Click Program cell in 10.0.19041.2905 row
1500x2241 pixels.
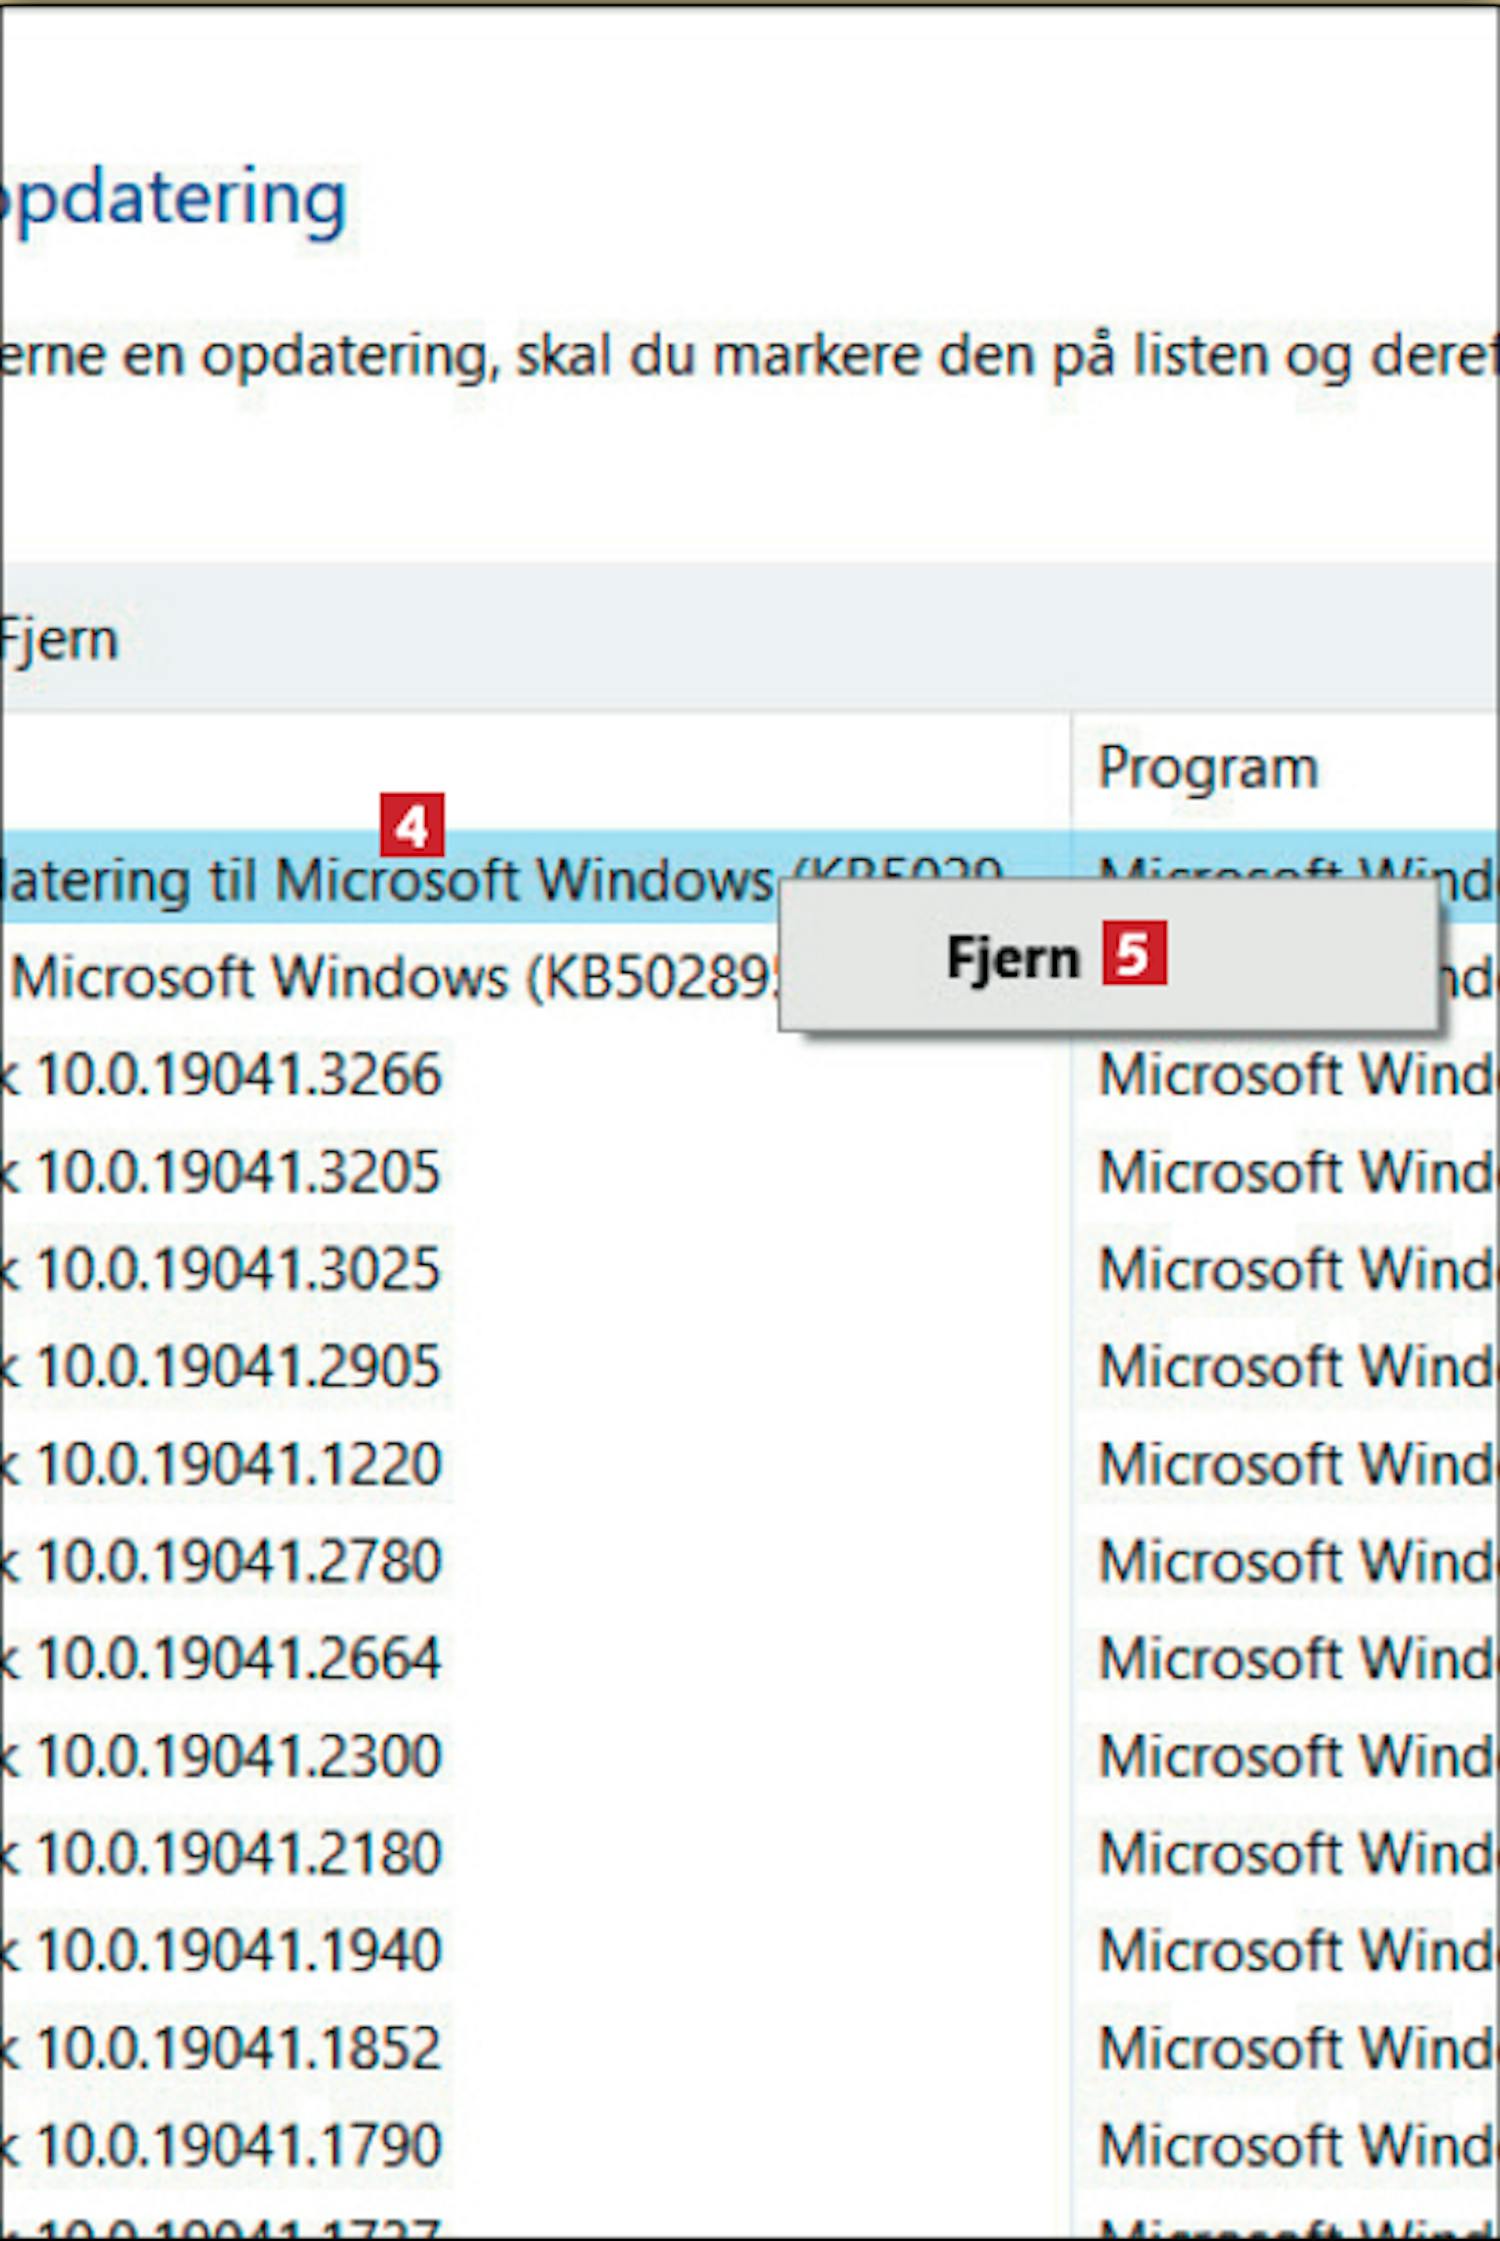tap(1298, 1366)
